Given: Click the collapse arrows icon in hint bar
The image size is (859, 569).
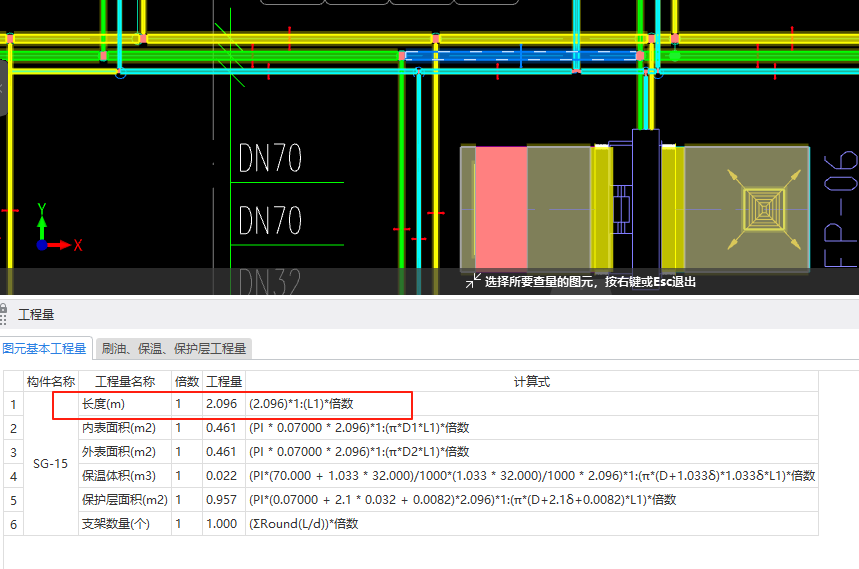Looking at the screenshot, I should pos(473,281).
